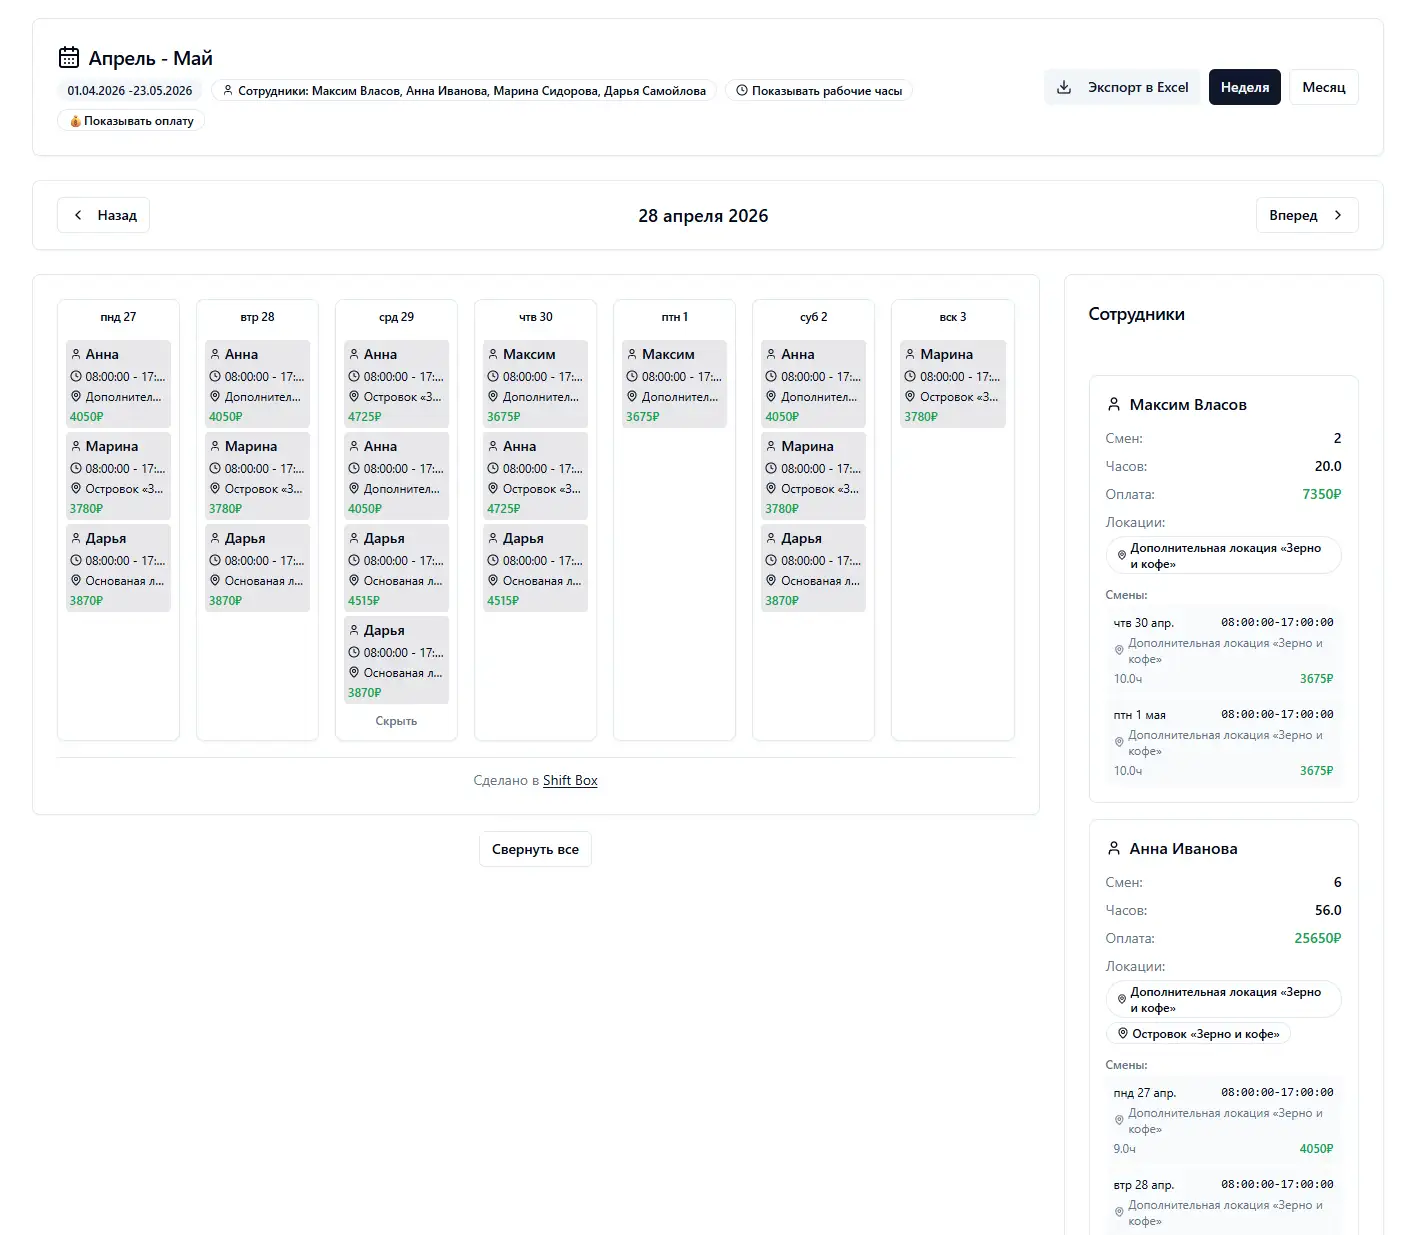Image resolution: width=1413 pixels, height=1235 pixels.
Task: Click the clock icon in Показывать рабочие часы
Action: (742, 91)
